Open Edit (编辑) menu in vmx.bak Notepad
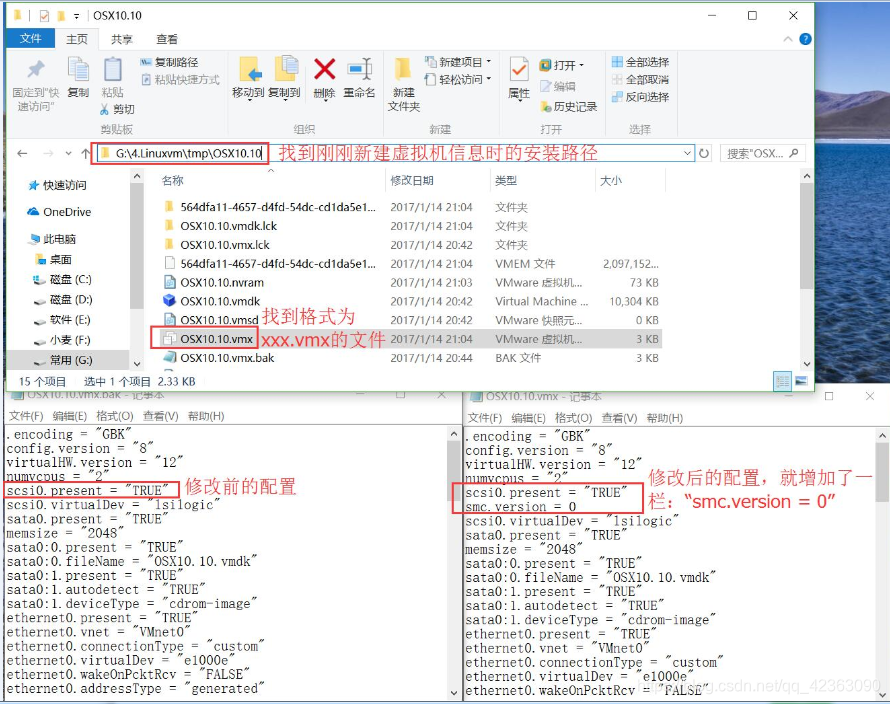The image size is (890, 704). [x=70, y=416]
